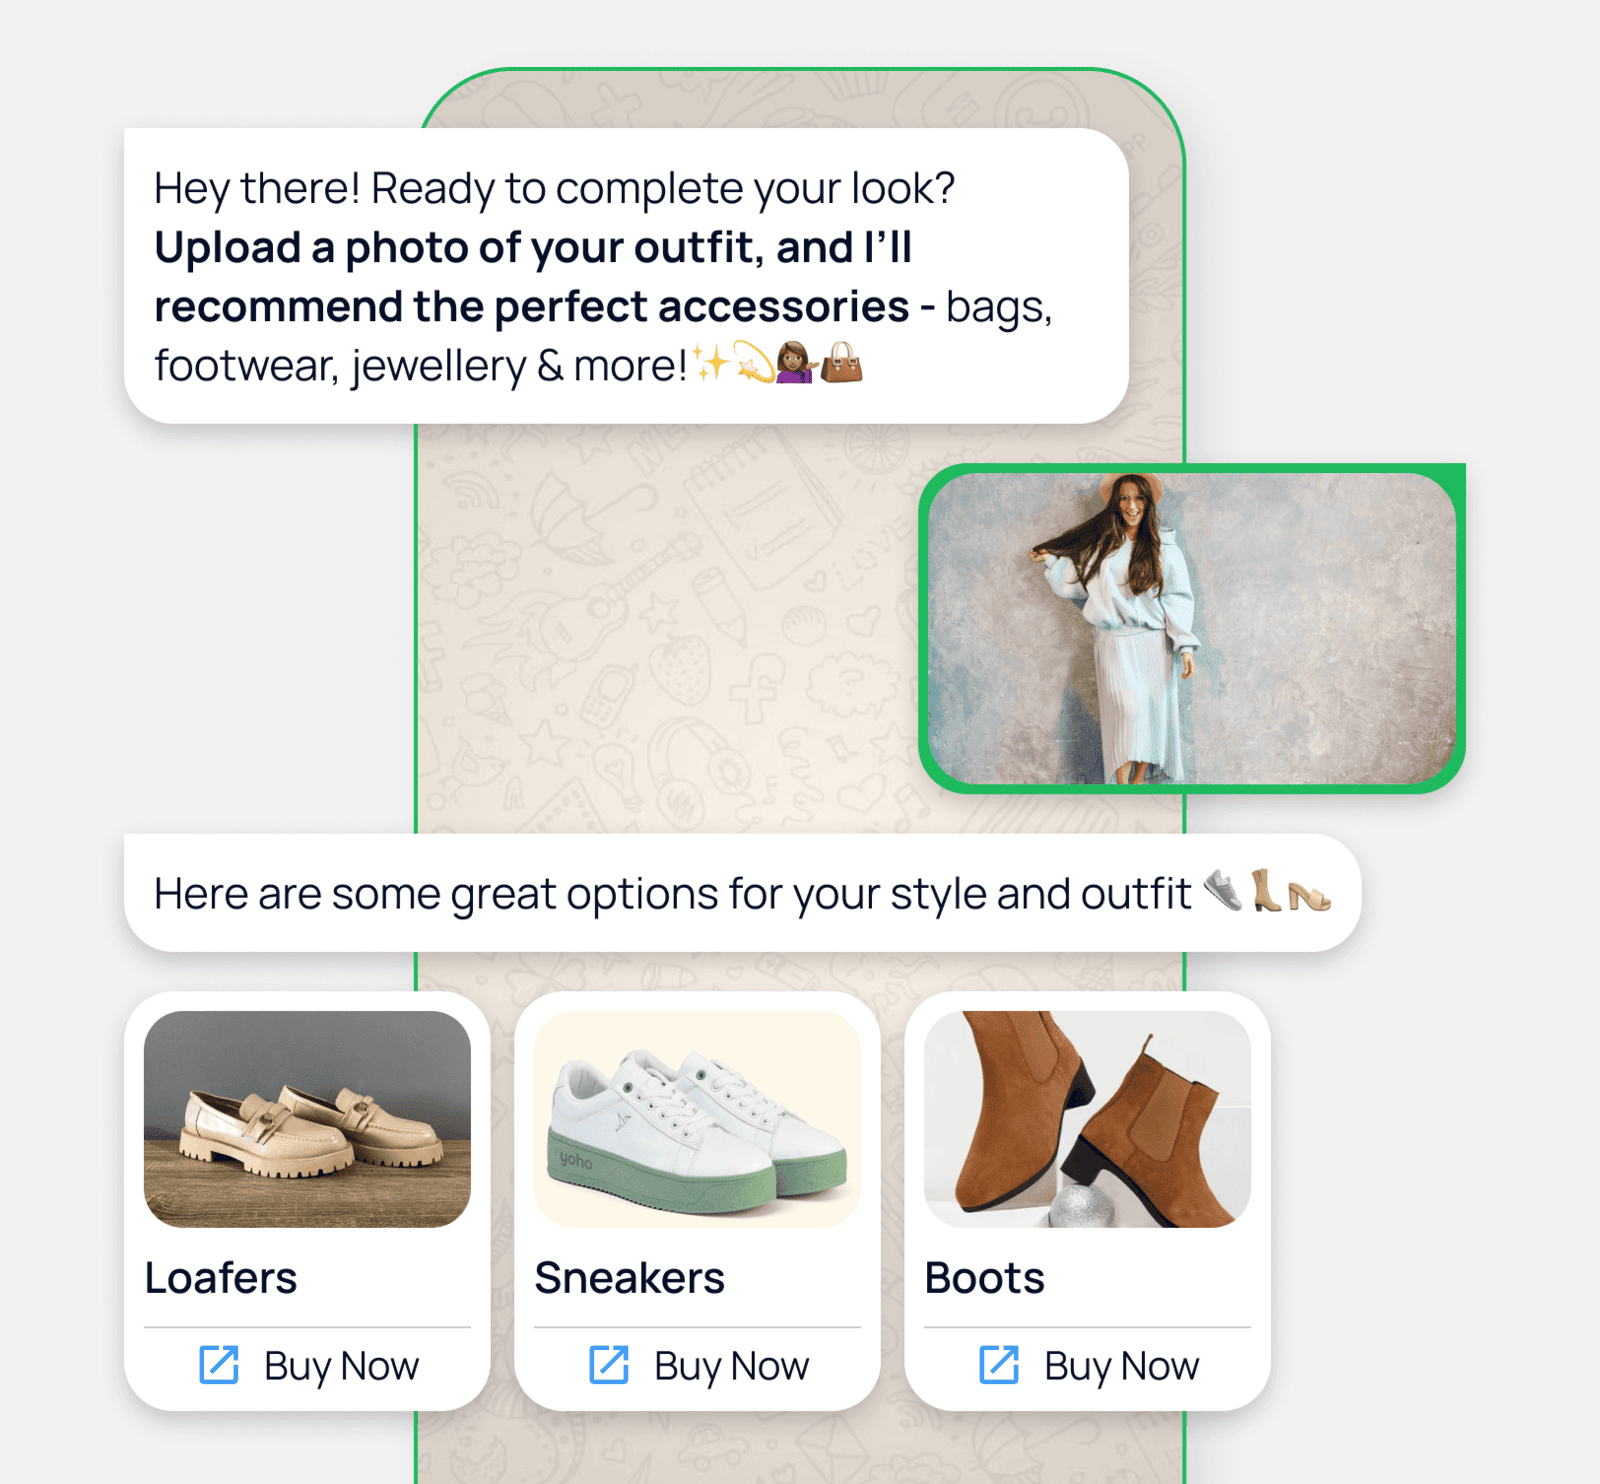Screen dimensions: 1600x1484
Task: Open the beige loafers product image
Action: 307,1119
